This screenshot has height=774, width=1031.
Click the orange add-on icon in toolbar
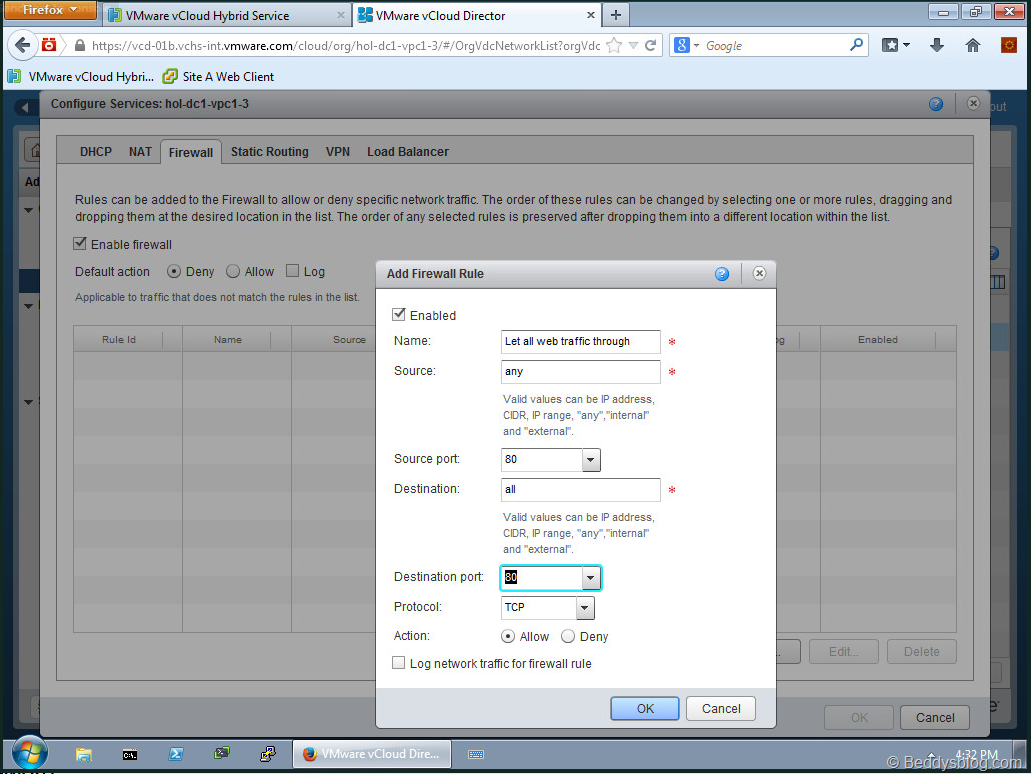pos(1009,45)
